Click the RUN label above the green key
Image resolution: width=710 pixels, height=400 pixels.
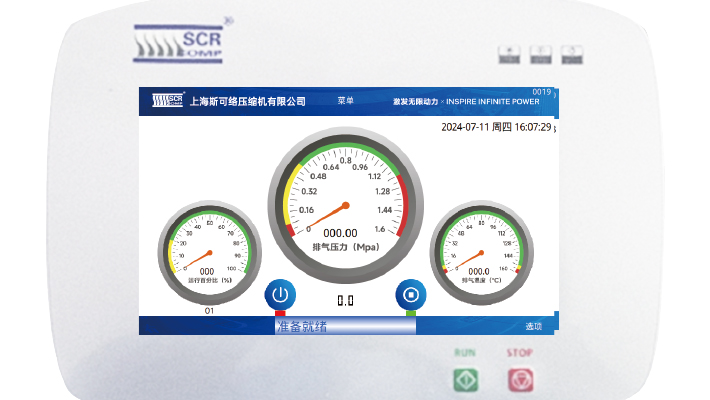[x=465, y=352]
